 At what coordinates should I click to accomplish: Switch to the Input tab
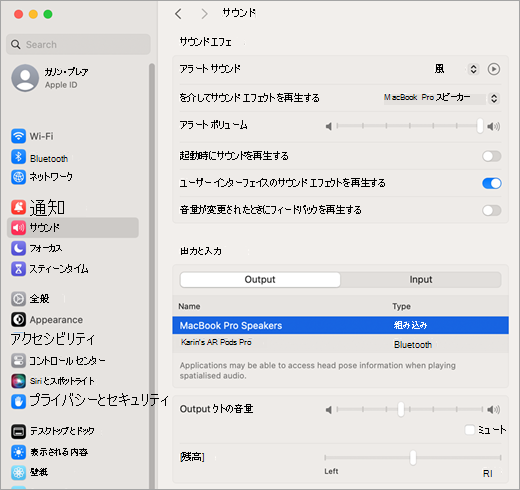(421, 279)
